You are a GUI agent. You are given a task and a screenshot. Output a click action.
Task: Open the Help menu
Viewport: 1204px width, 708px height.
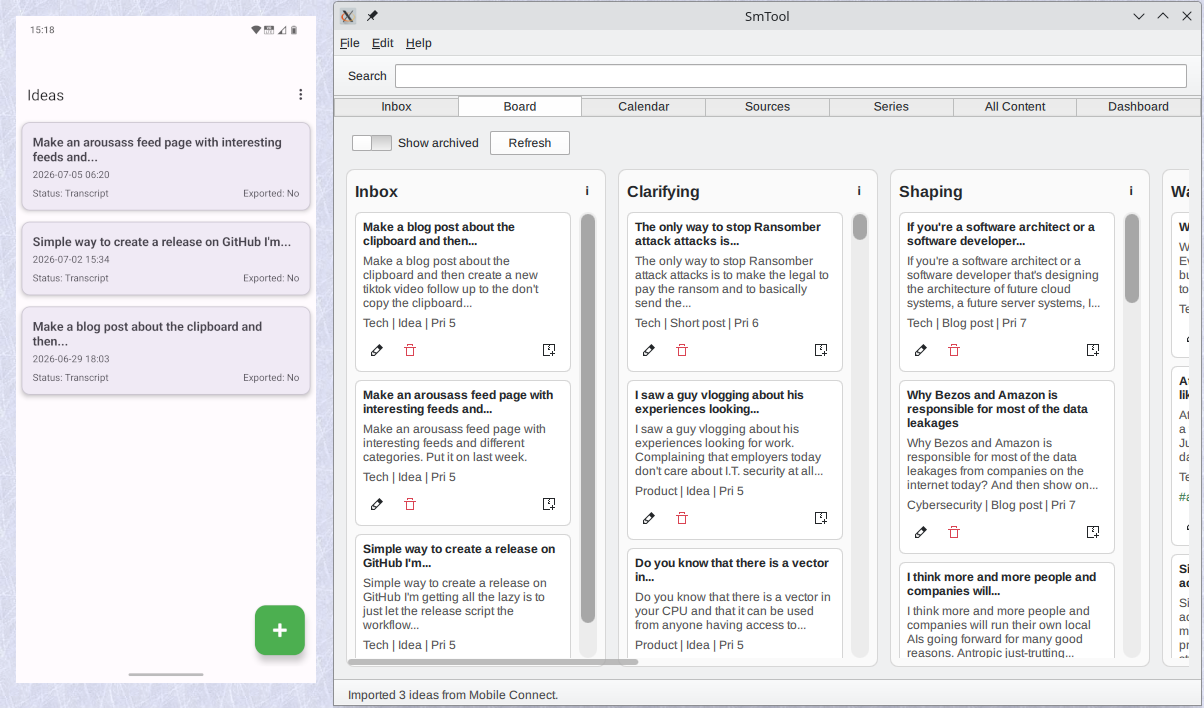click(x=419, y=43)
